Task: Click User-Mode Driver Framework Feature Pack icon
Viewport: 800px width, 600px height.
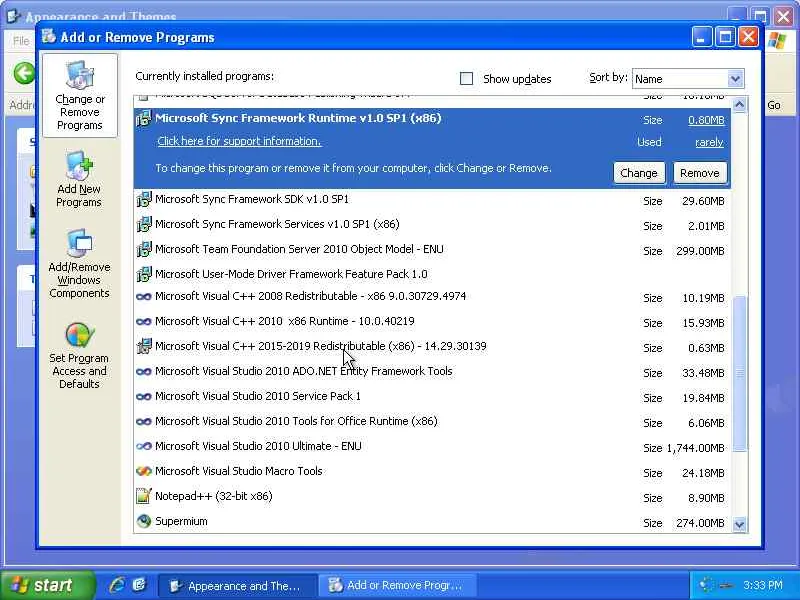Action: 144,274
